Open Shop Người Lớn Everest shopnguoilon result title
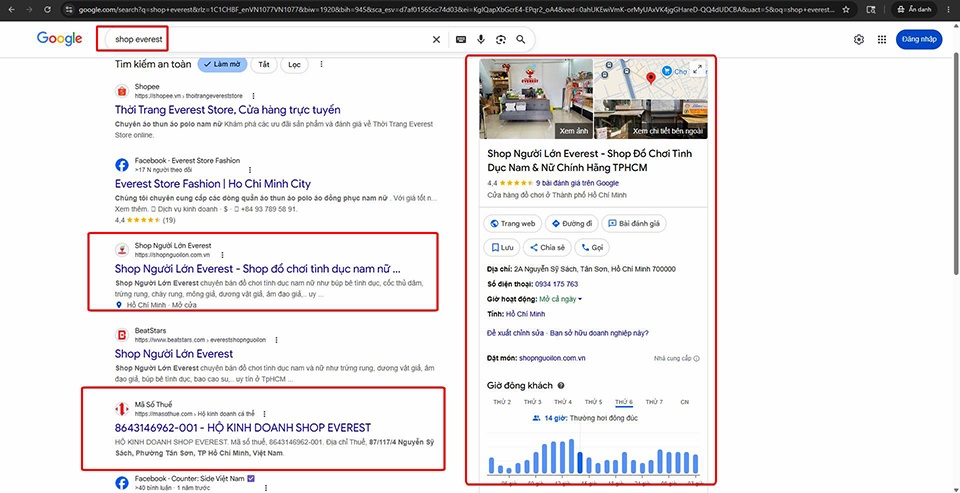The height and width of the screenshot is (493, 960). point(258,269)
